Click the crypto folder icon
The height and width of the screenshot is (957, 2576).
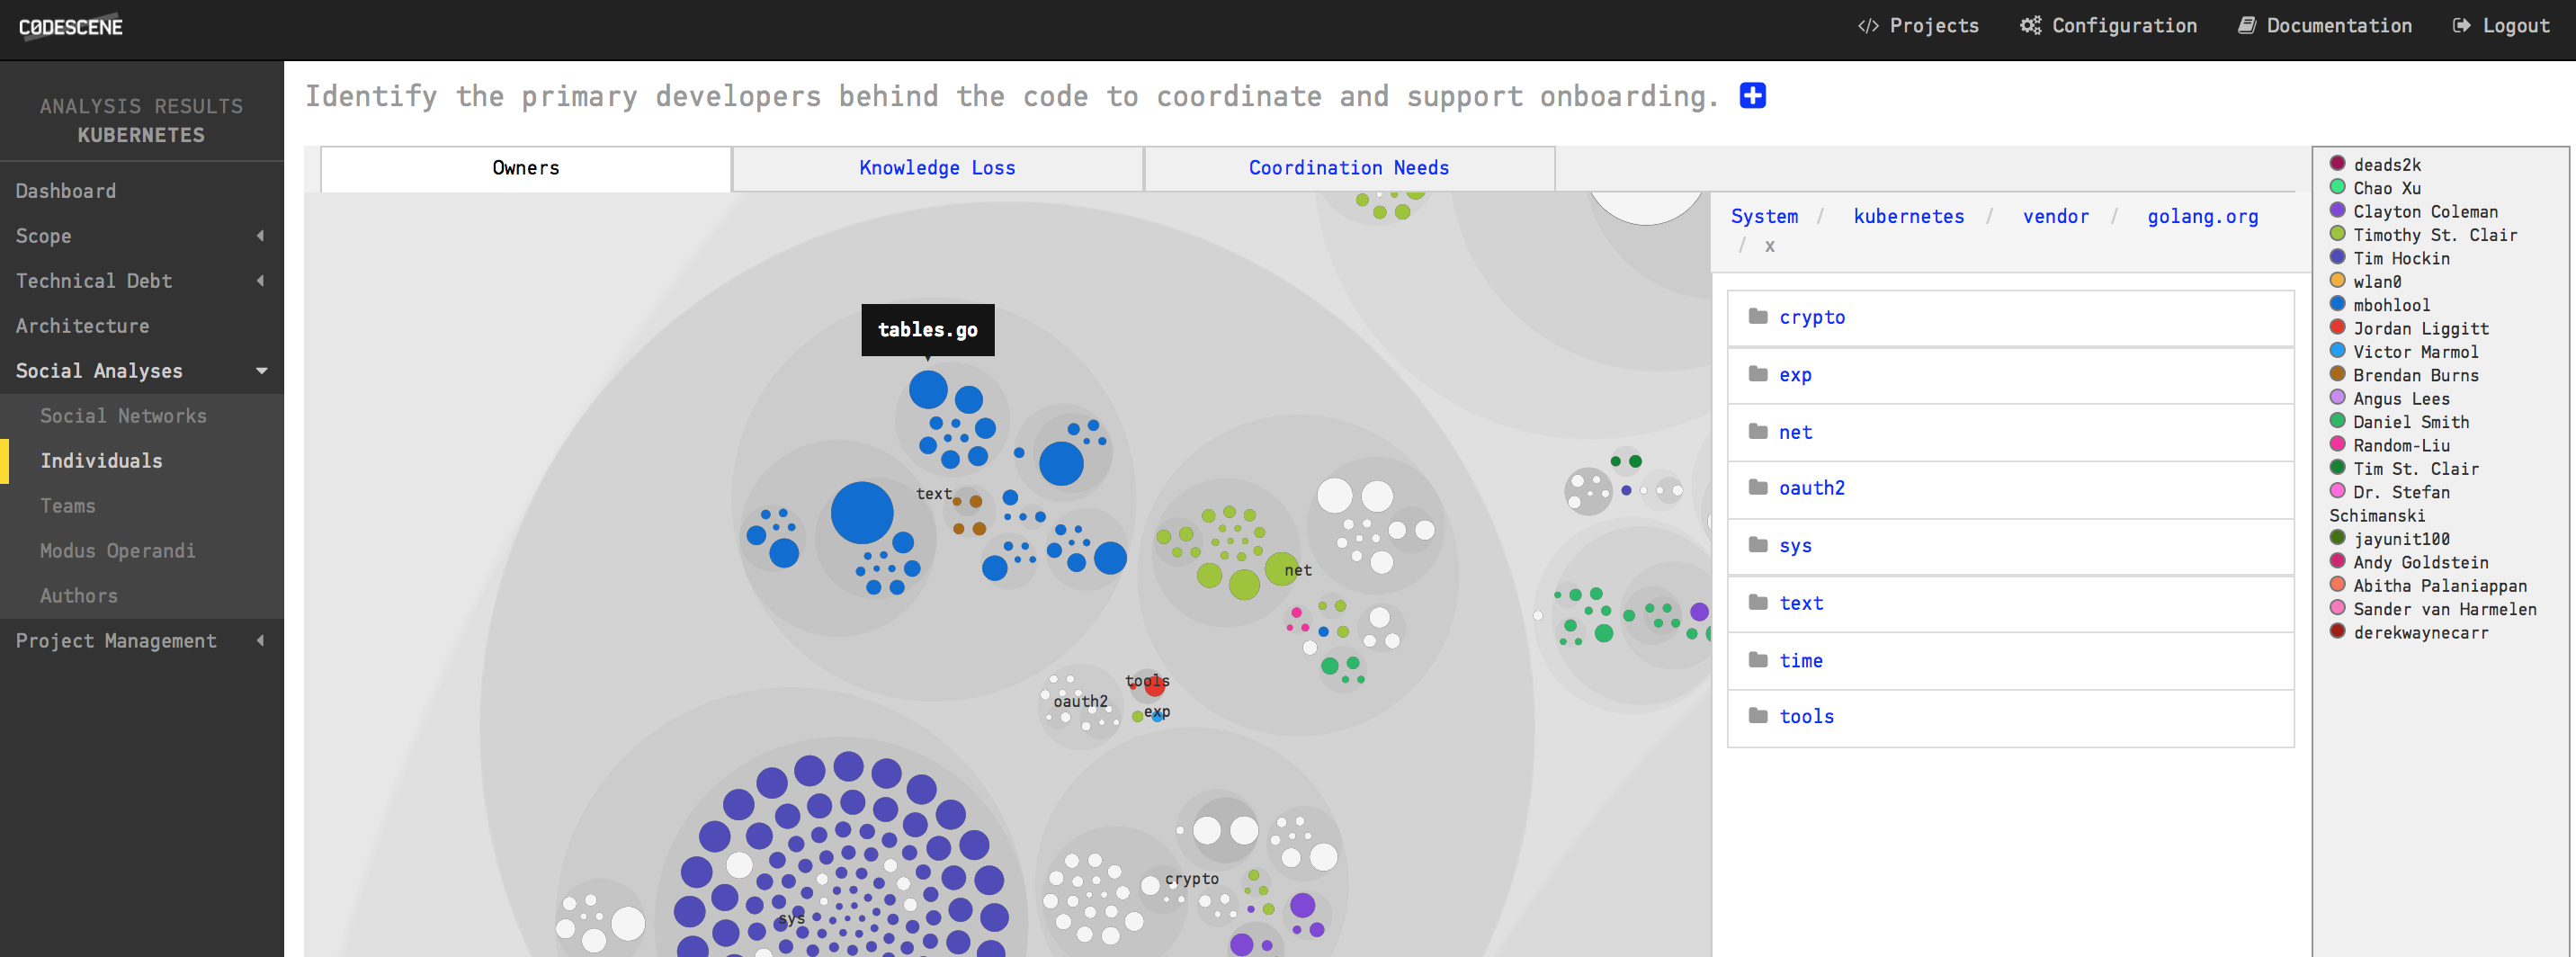tap(1757, 317)
